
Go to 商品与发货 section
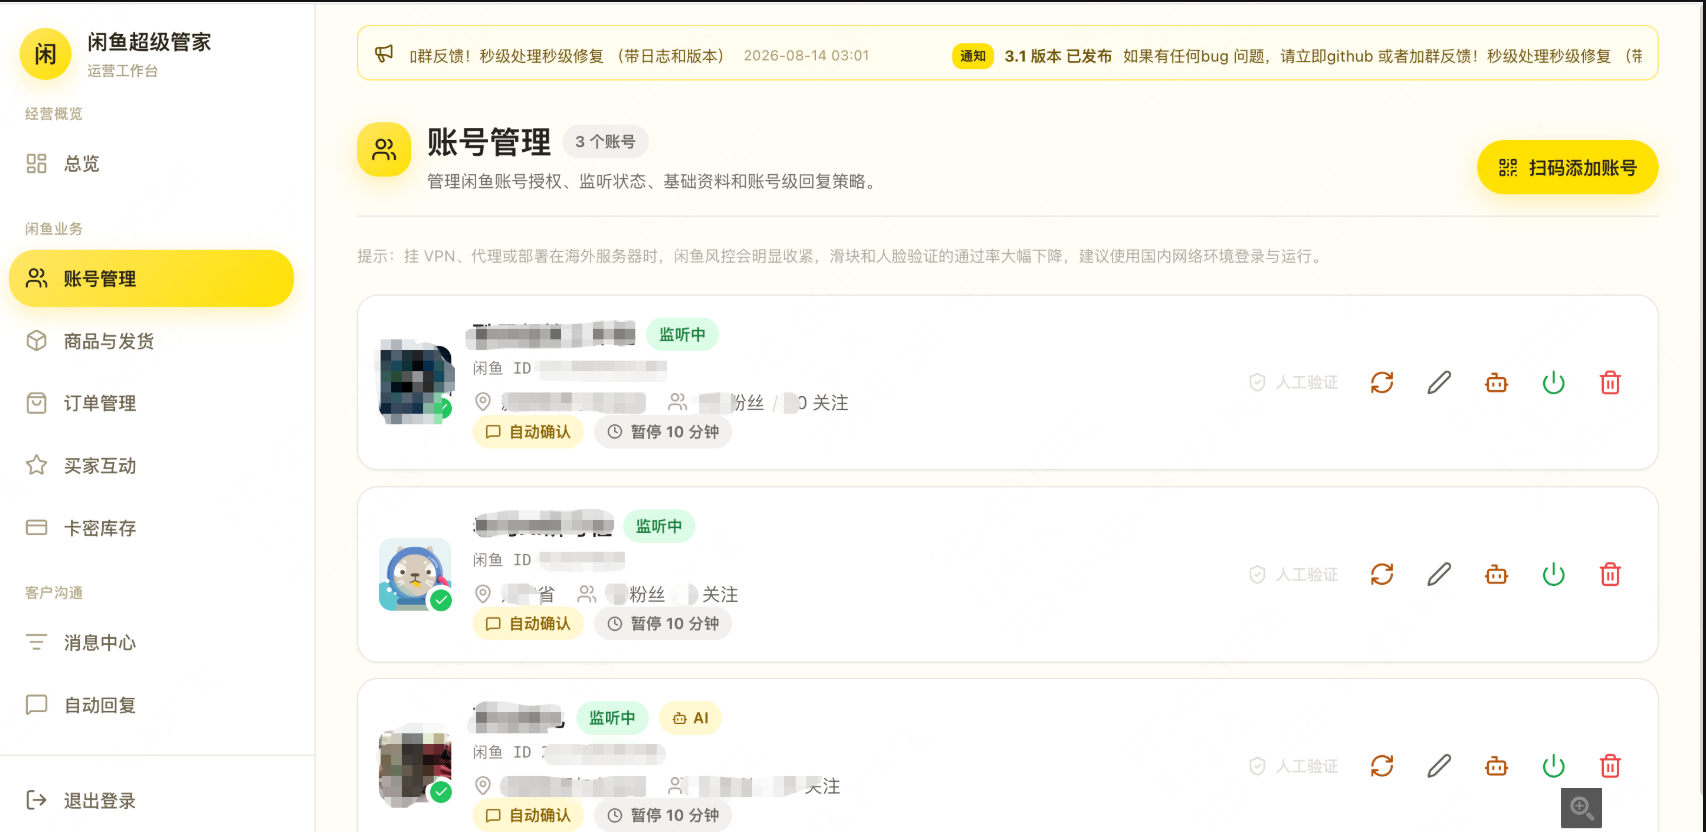coord(151,341)
